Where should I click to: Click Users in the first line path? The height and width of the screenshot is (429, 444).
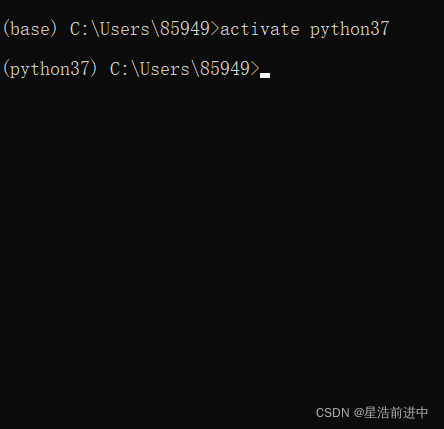click(125, 29)
